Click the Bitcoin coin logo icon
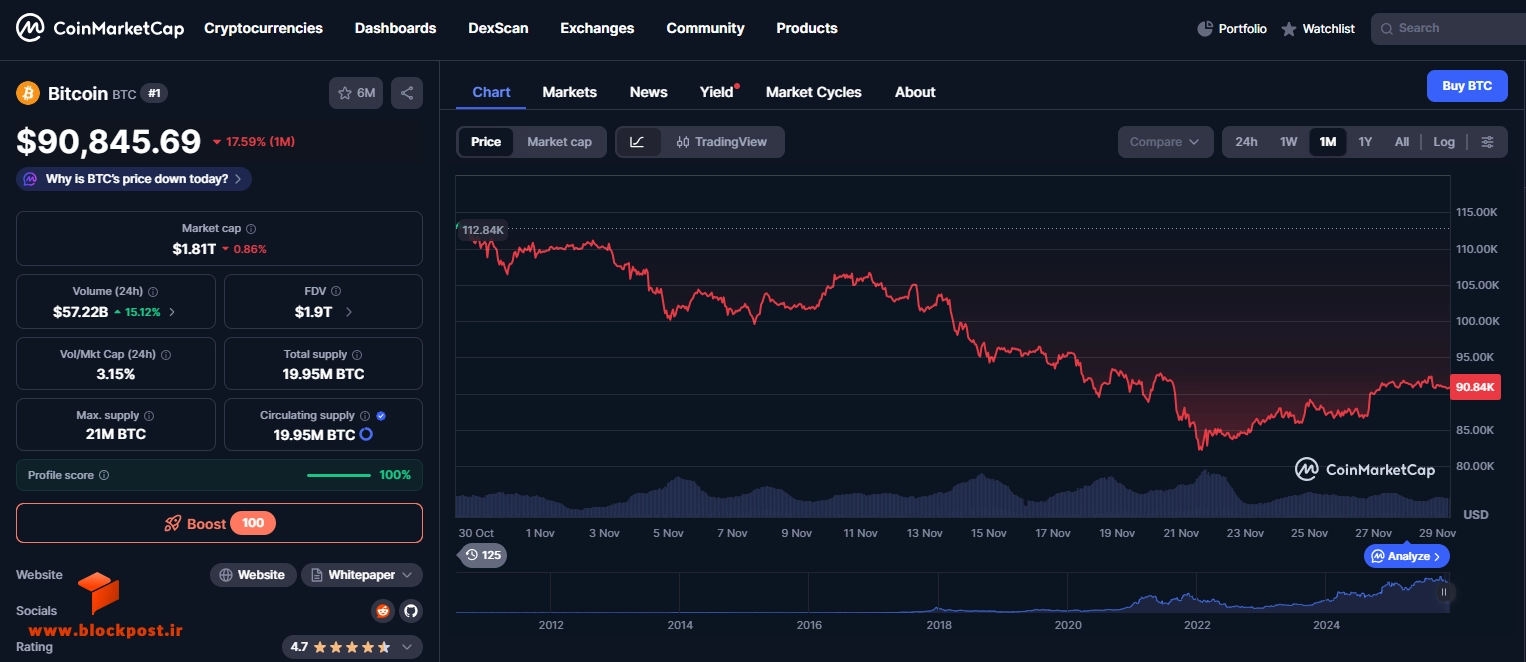Screen dimensions: 1526x662 (28, 93)
